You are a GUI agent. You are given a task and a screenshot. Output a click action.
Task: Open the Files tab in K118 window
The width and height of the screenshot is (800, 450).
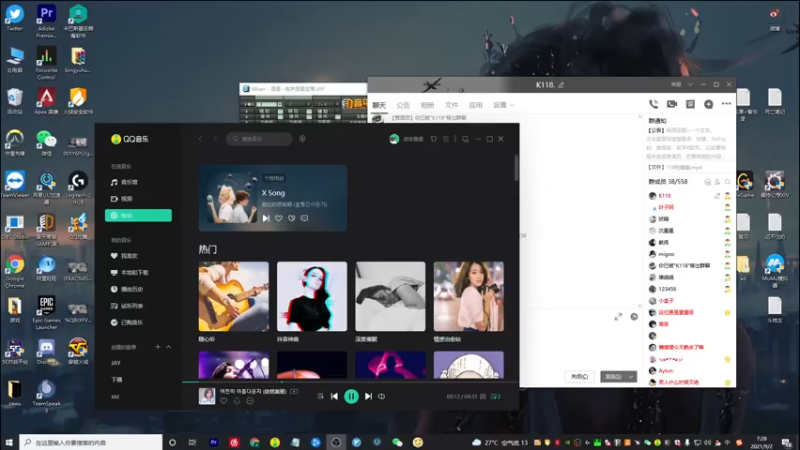click(452, 105)
